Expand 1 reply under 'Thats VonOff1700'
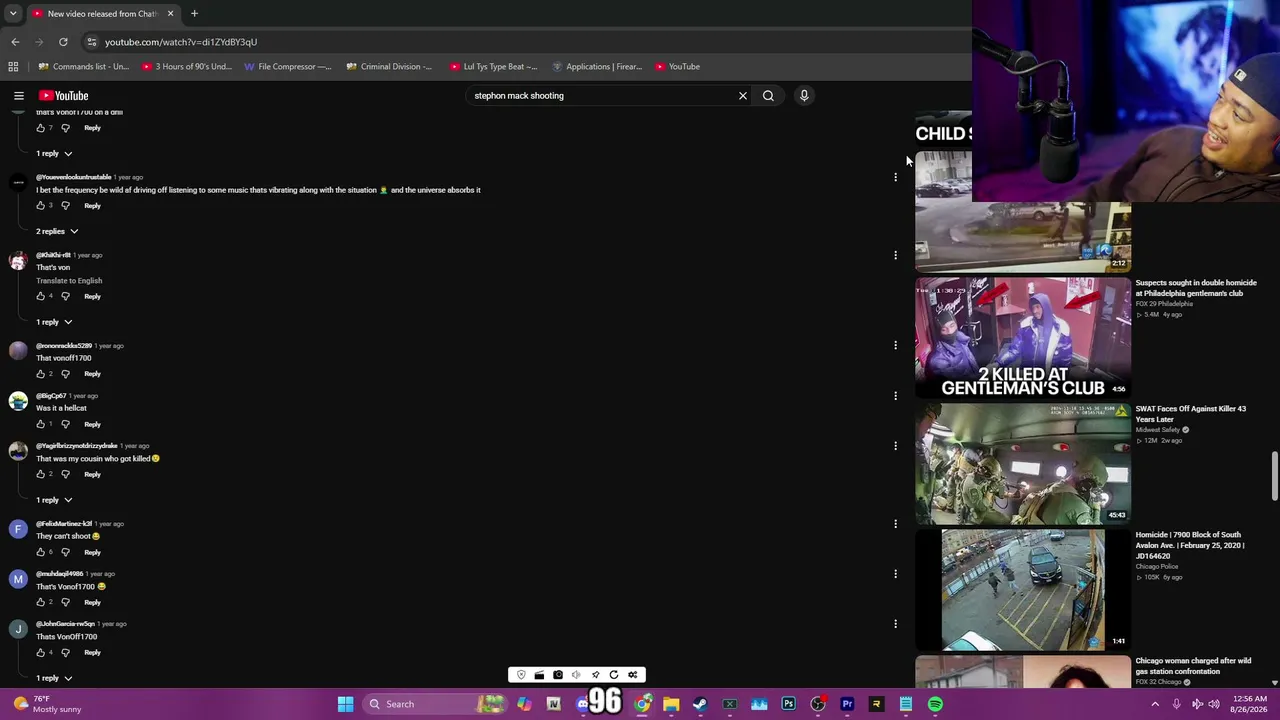 coord(55,678)
